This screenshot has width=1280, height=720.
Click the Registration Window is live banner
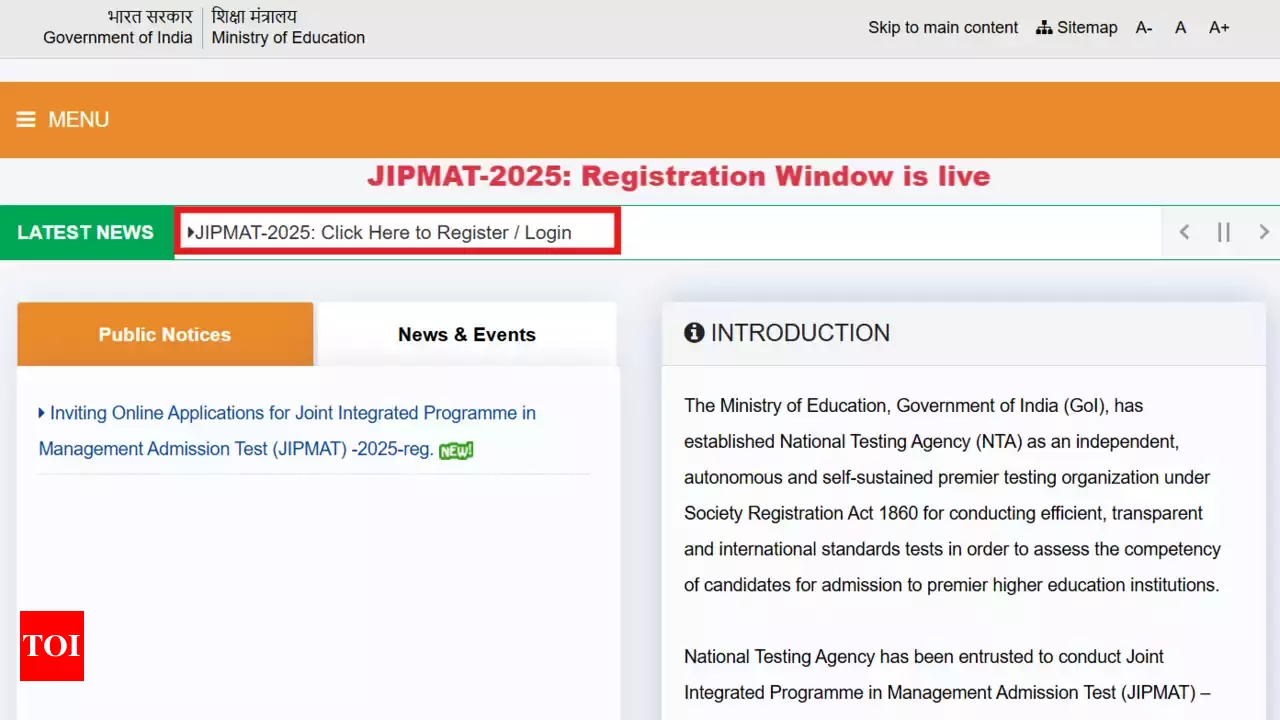tap(678, 177)
